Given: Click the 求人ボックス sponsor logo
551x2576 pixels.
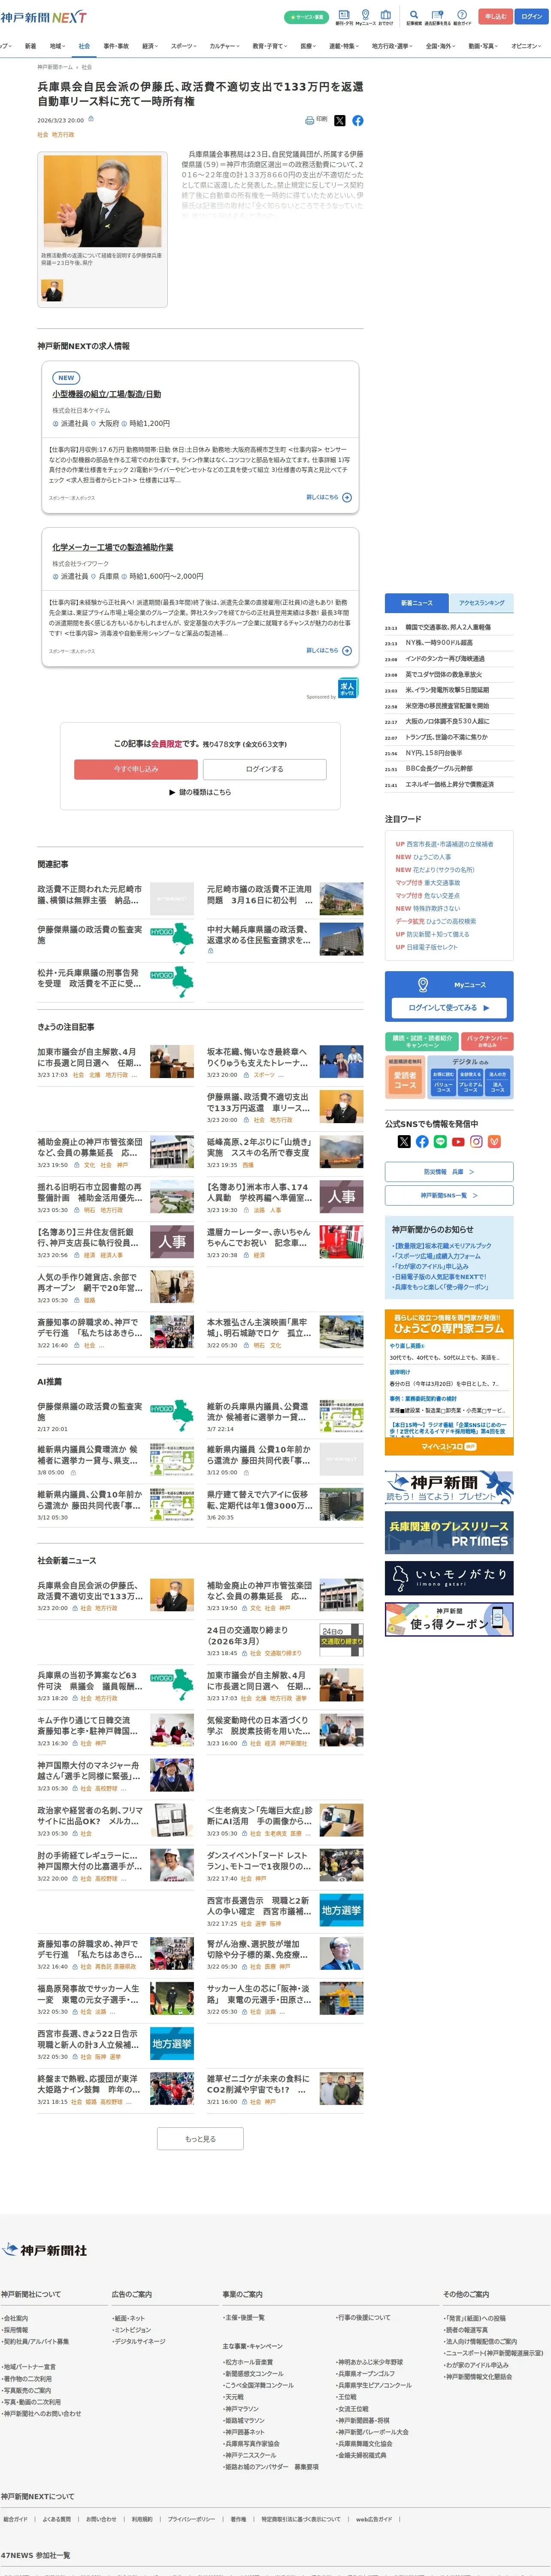Looking at the screenshot, I should pyautogui.click(x=348, y=687).
